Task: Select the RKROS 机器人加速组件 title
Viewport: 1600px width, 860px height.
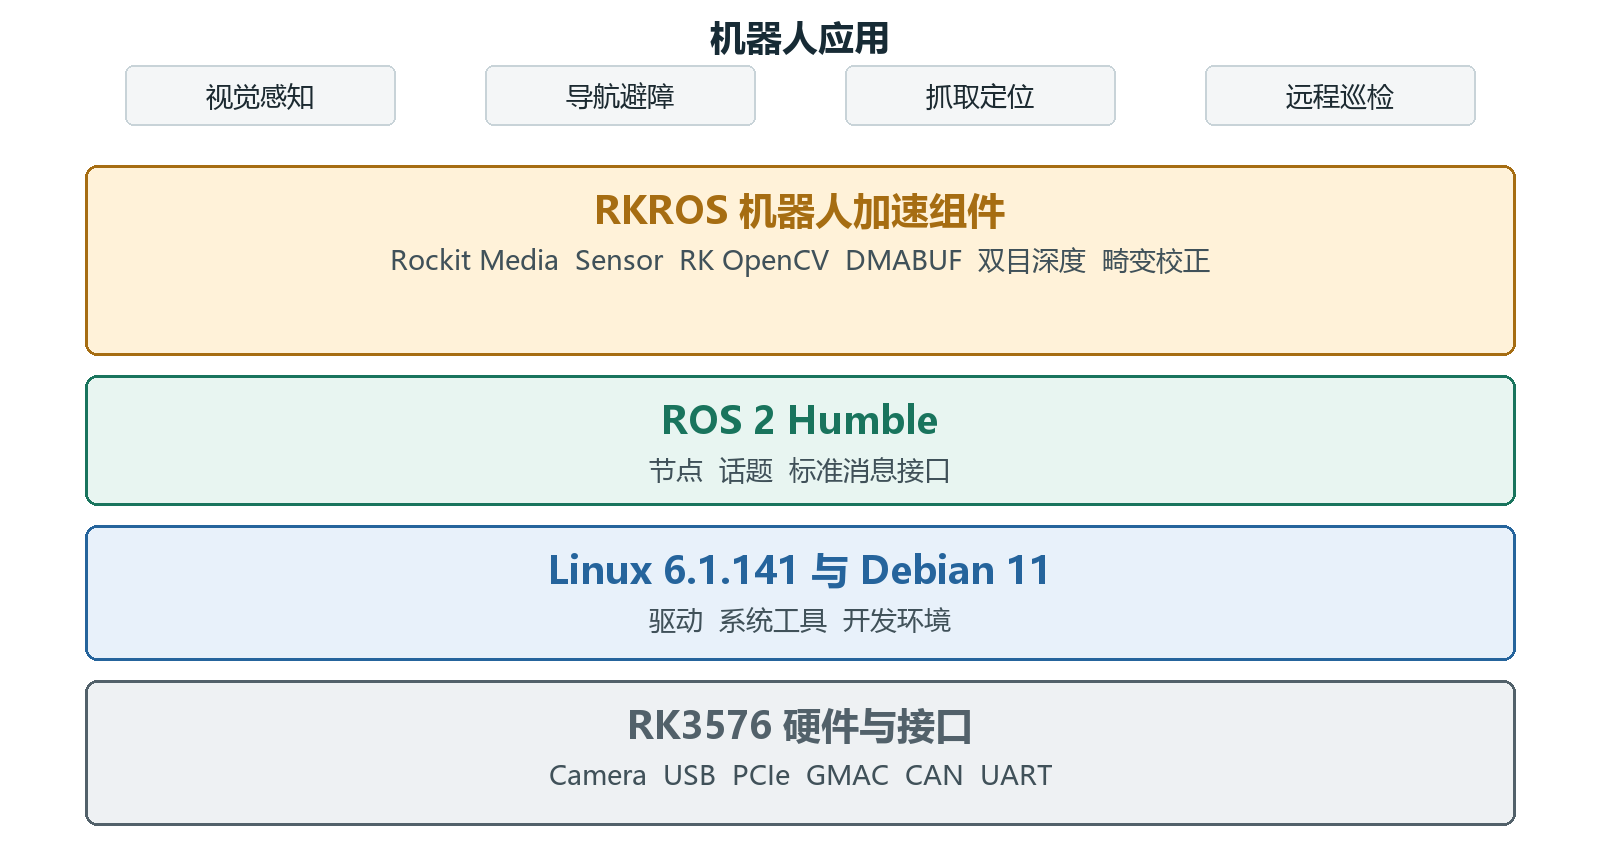Action: click(x=800, y=211)
